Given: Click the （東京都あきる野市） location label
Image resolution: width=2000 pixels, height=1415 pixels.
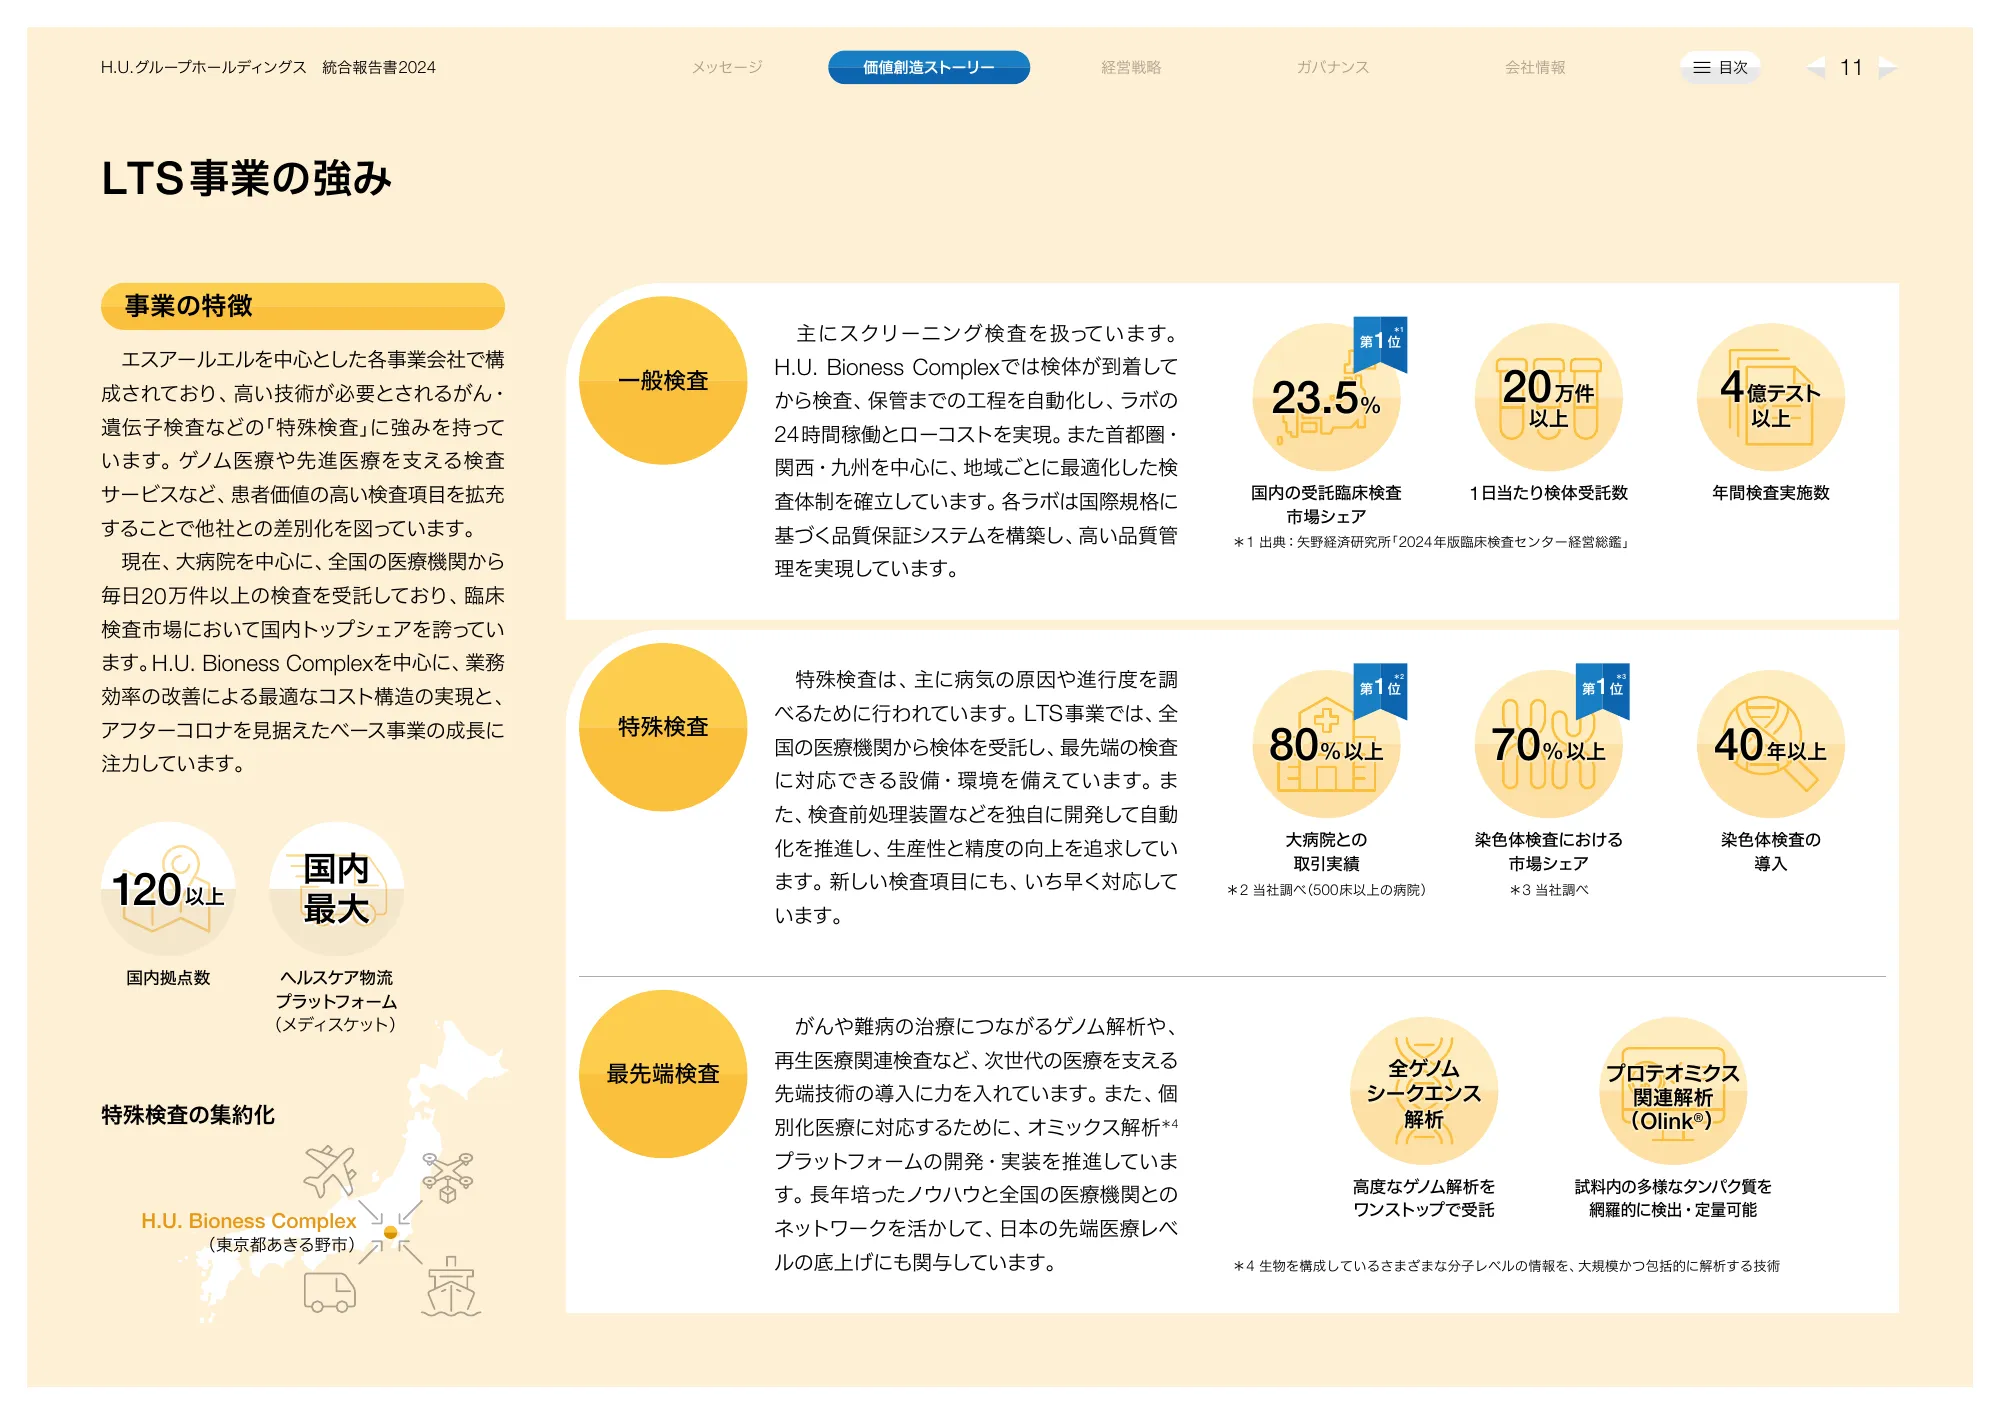Looking at the screenshot, I should [281, 1245].
